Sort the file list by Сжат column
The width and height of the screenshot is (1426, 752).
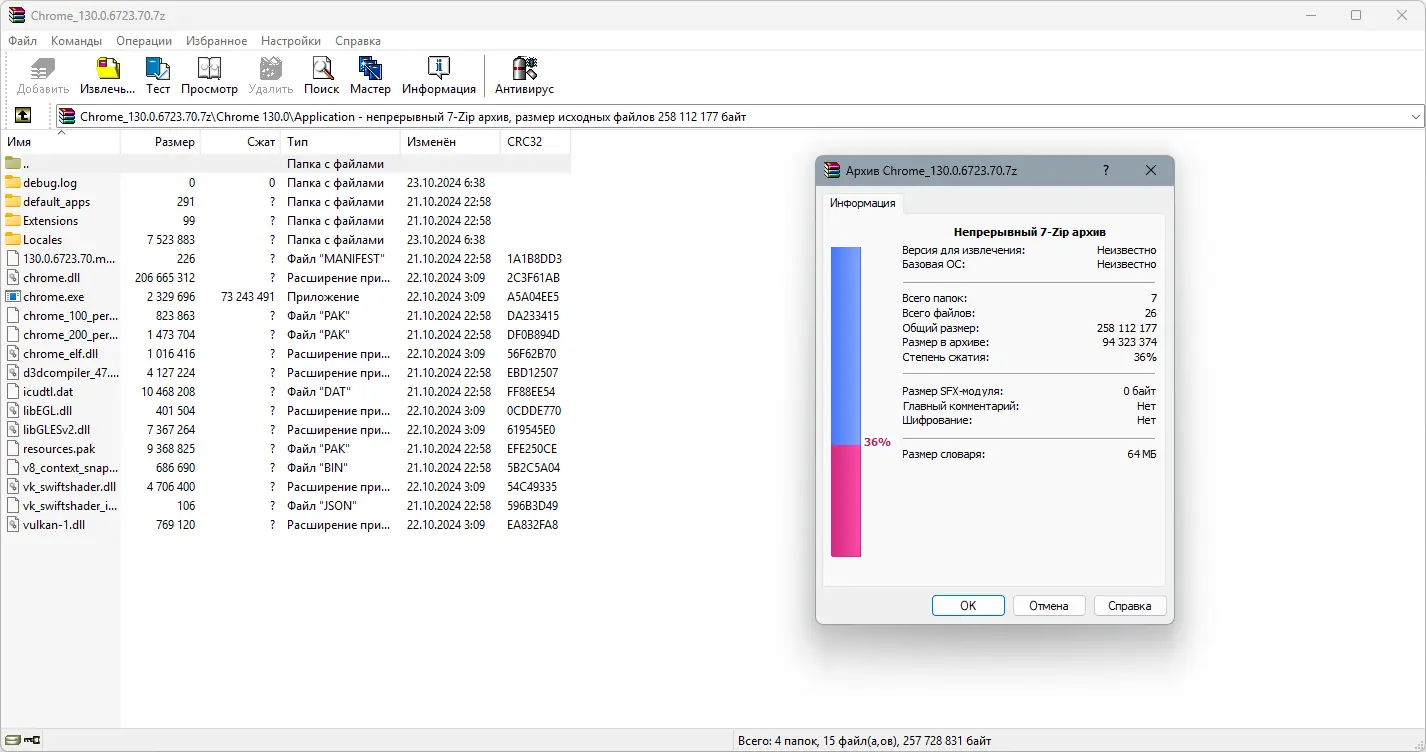[240, 142]
